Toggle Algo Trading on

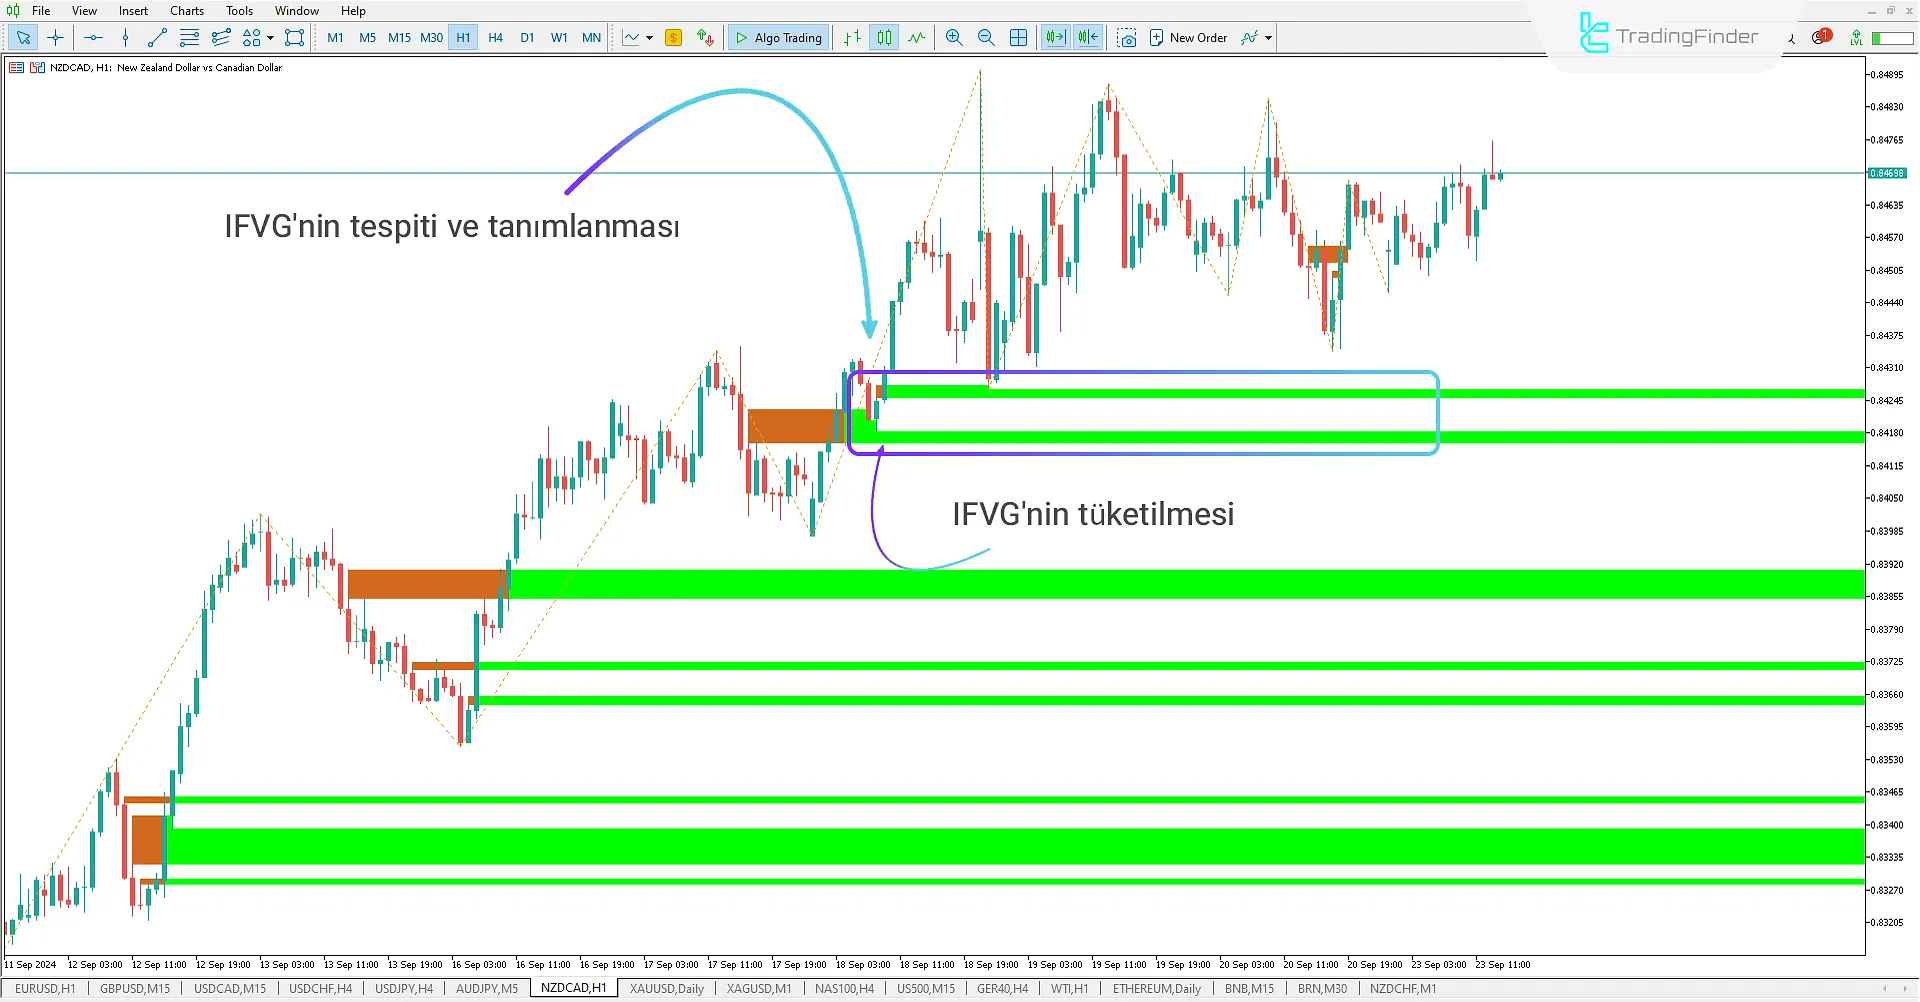pyautogui.click(x=778, y=37)
